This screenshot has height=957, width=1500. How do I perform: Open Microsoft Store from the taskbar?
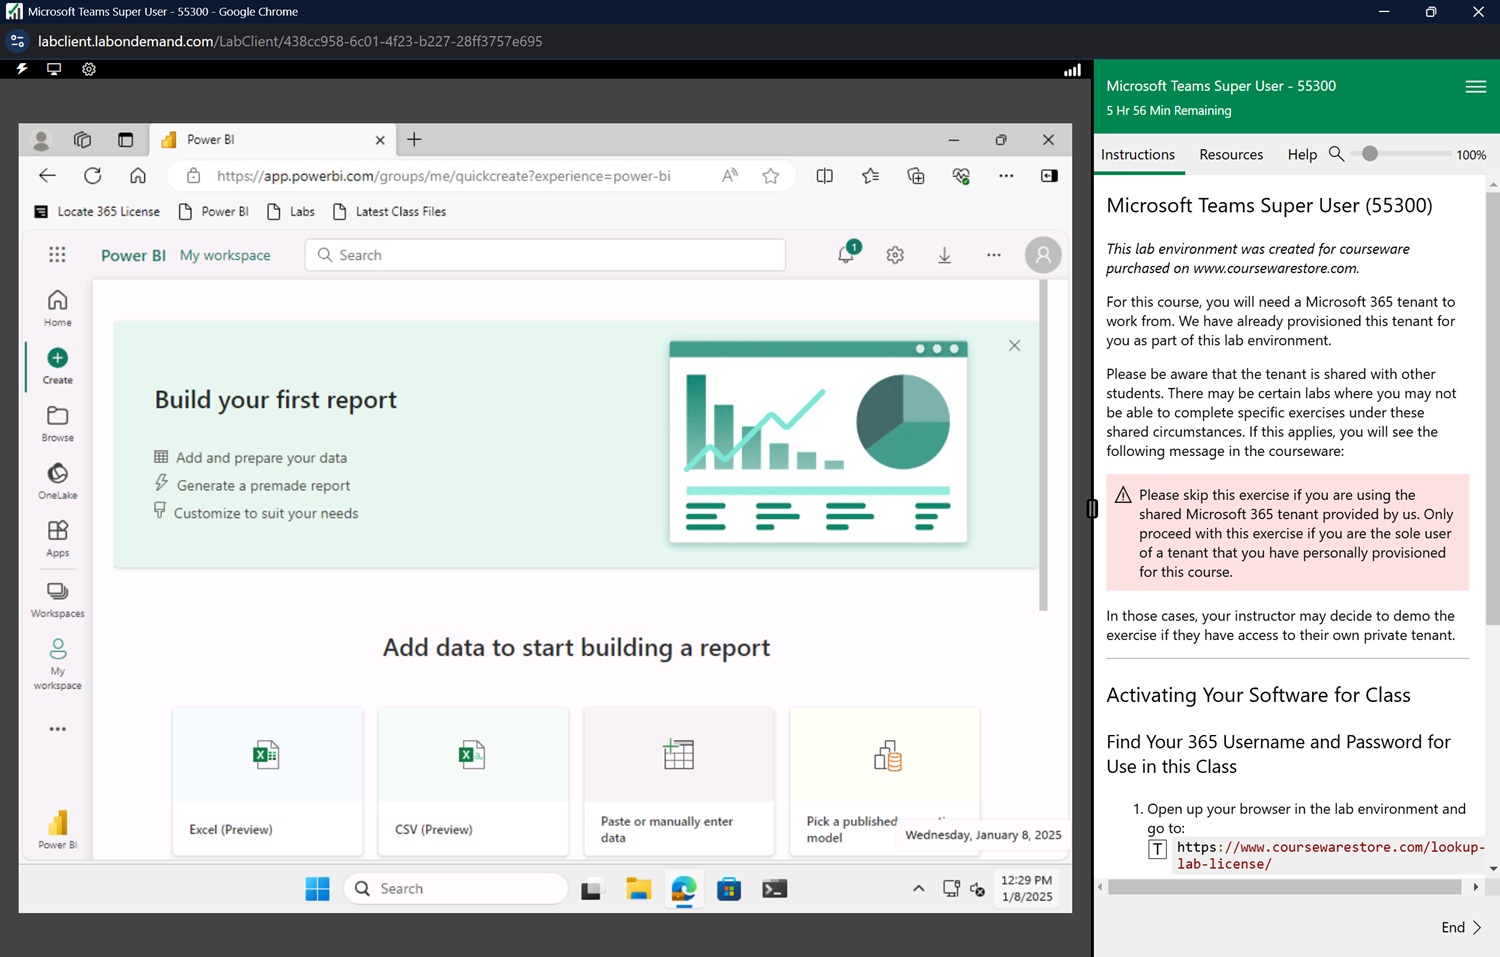[x=729, y=889]
